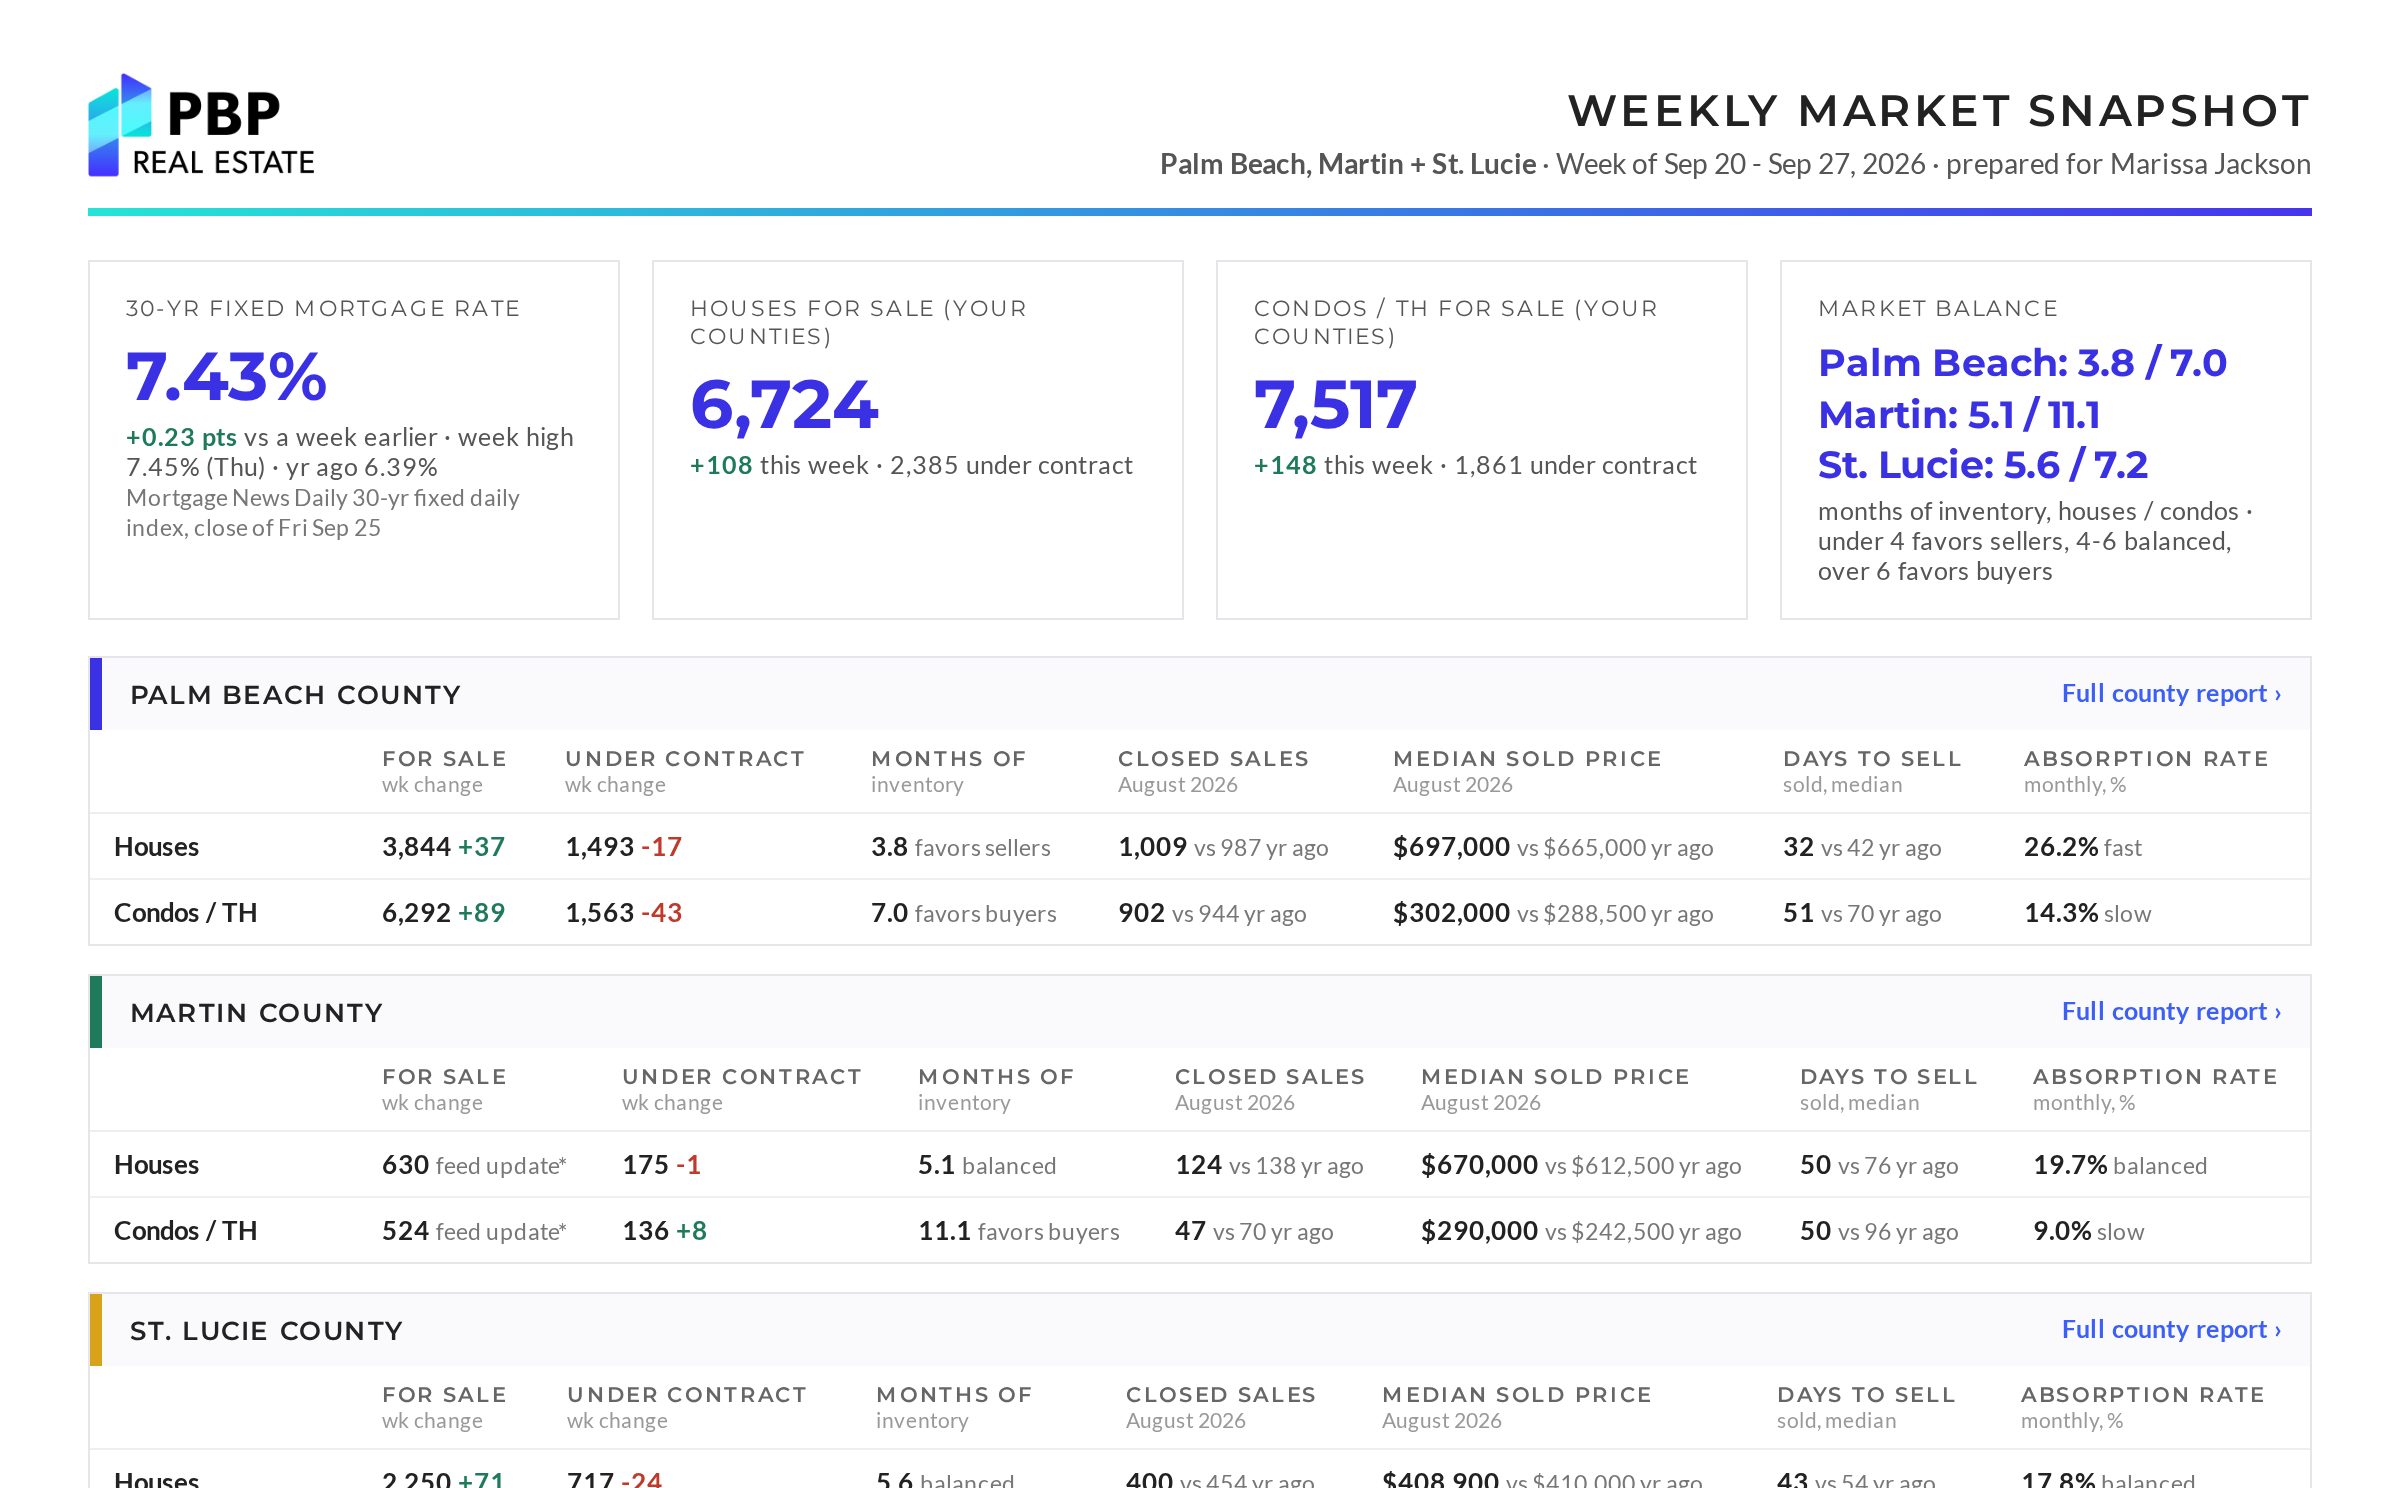Open Palm Beach County full county report
Image resolution: width=2400 pixels, height=1488 pixels.
(2171, 693)
